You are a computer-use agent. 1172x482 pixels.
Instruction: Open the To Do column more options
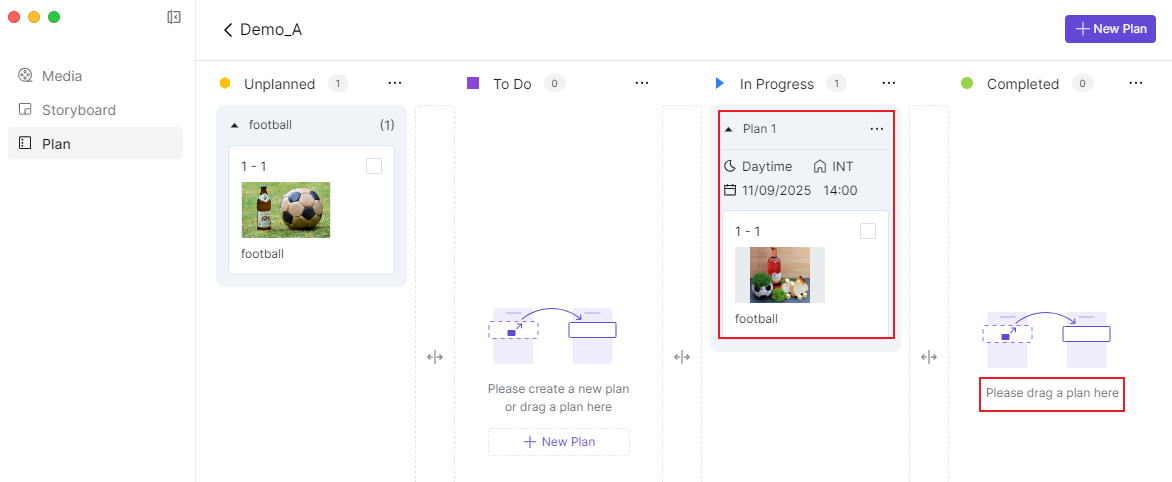coord(642,83)
